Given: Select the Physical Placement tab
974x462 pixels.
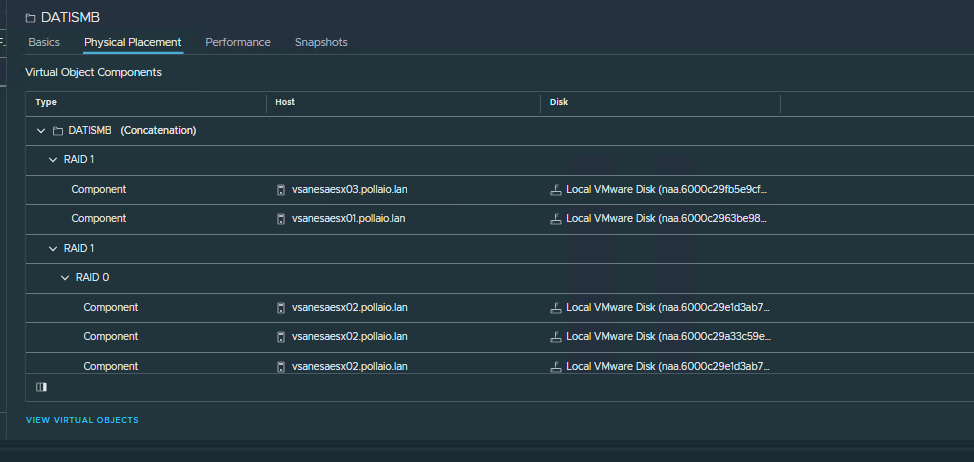Looking at the screenshot, I should (x=133, y=42).
